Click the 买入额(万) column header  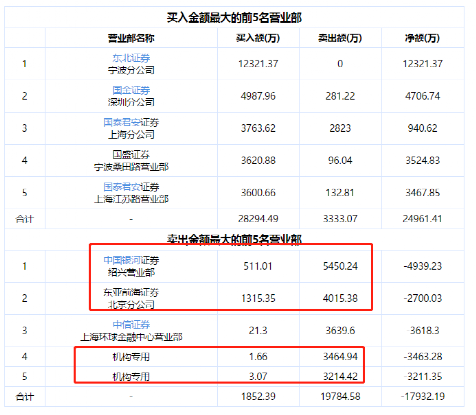(258, 38)
